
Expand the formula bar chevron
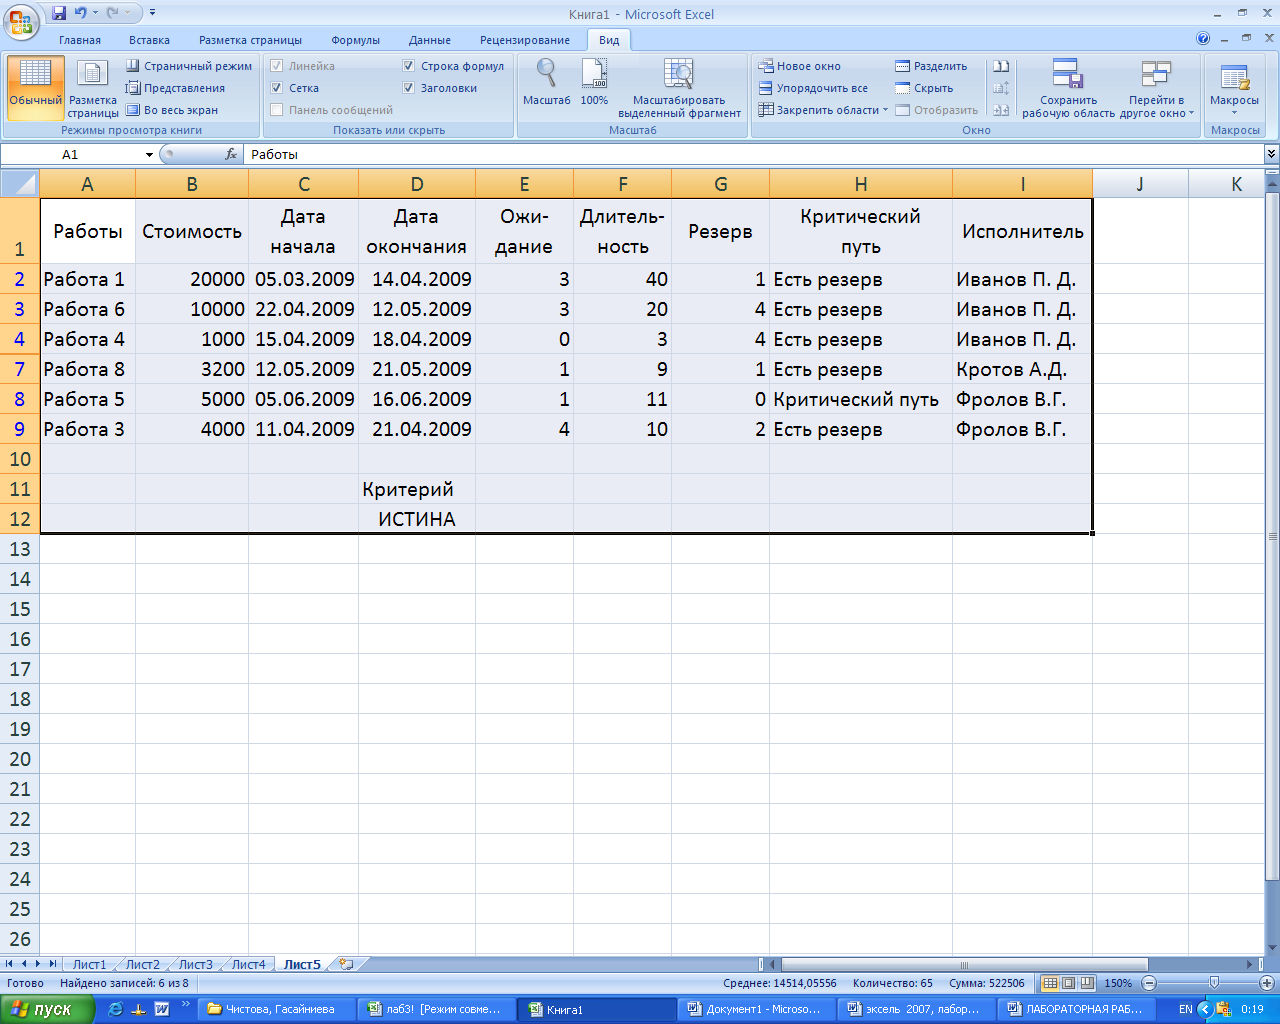(x=1271, y=154)
